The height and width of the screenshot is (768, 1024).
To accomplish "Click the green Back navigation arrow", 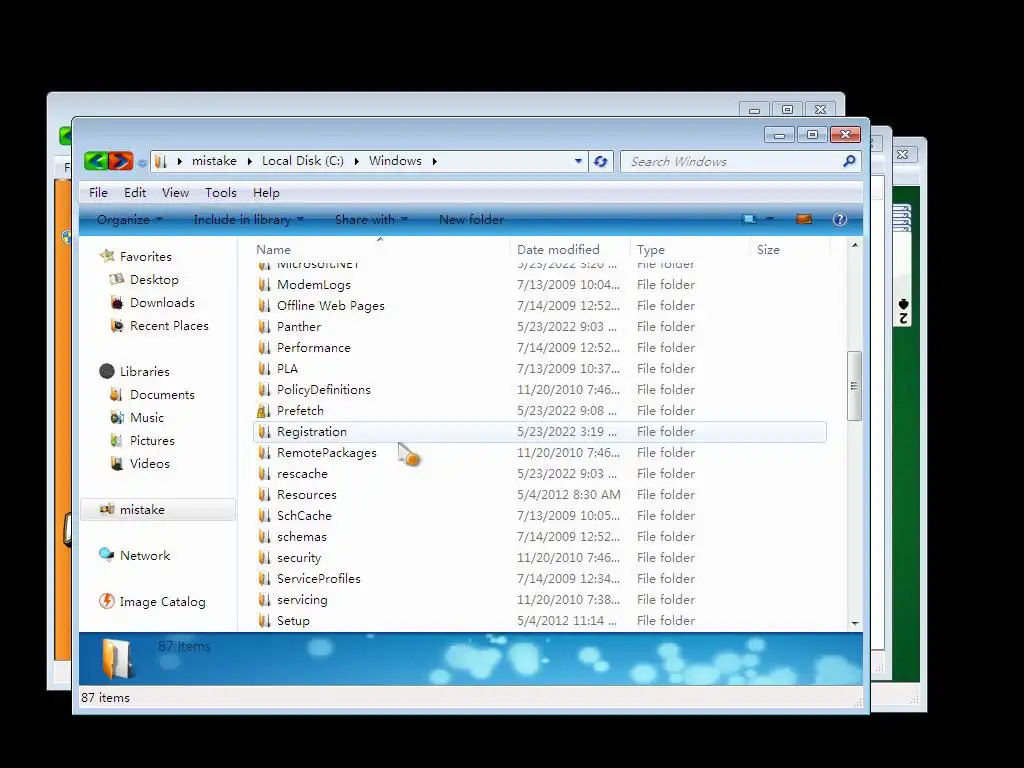I will (96, 161).
